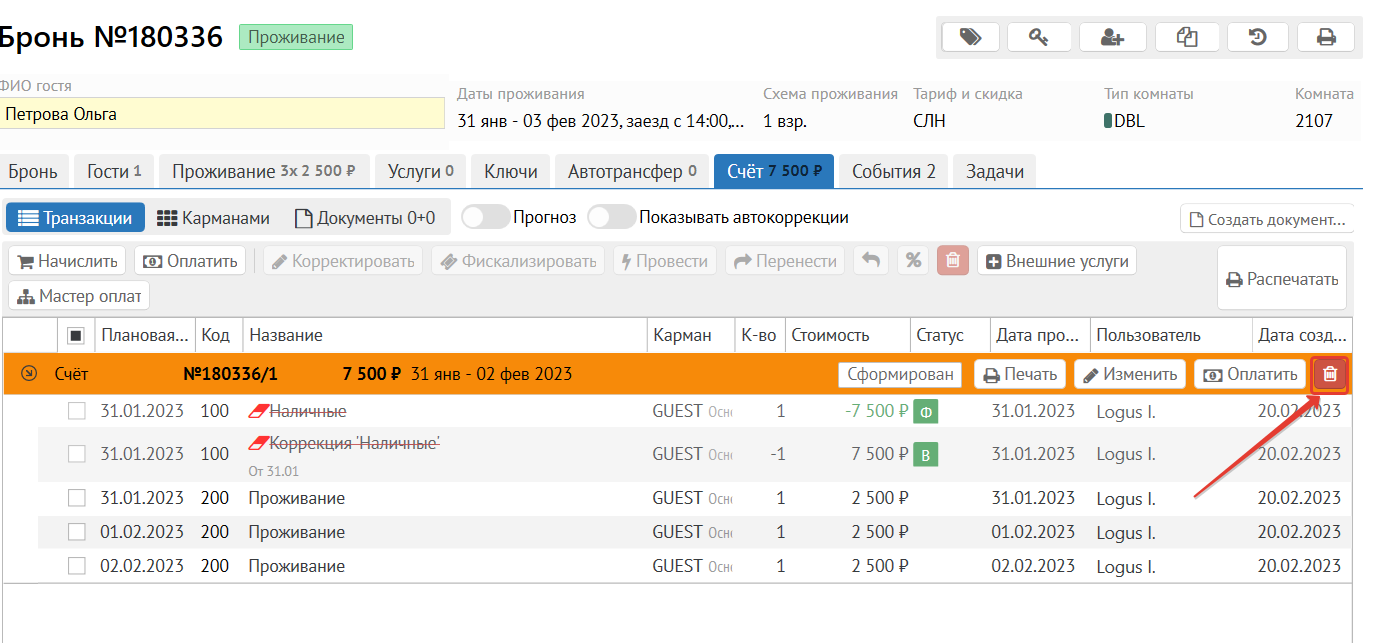Screen dimensions: 1382x643
Task: Delete invoice with red trash icon
Action: click(x=1330, y=374)
